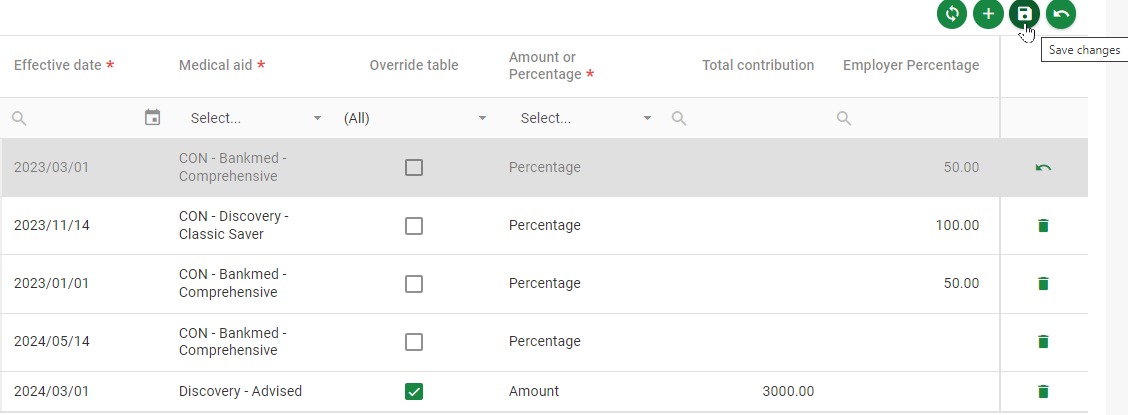Delete the 2023/11/14 Discovery Classic Saver row

(x=1043, y=226)
